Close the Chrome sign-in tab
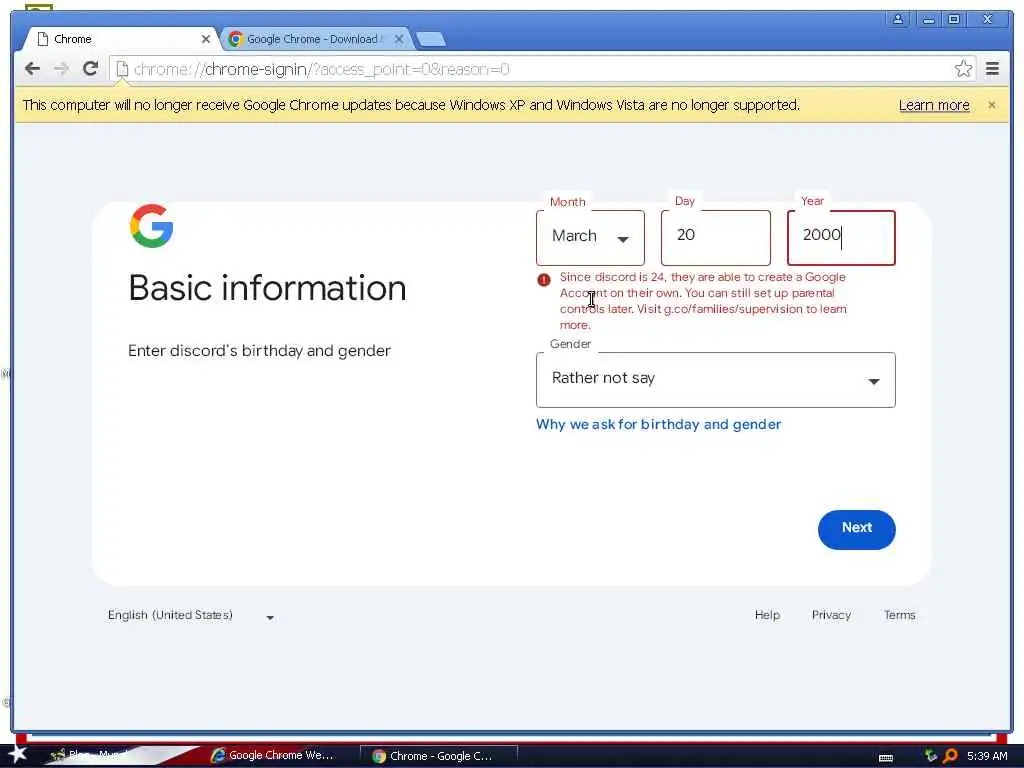This screenshot has width=1024, height=768. pos(206,39)
